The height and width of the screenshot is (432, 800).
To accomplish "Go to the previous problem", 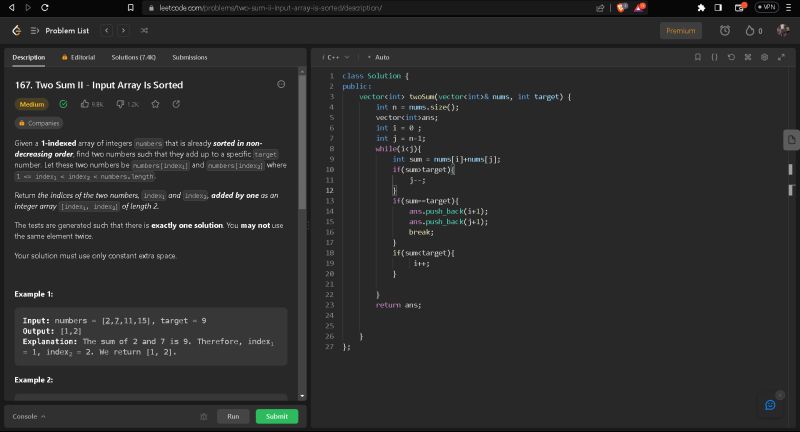I will point(107,31).
